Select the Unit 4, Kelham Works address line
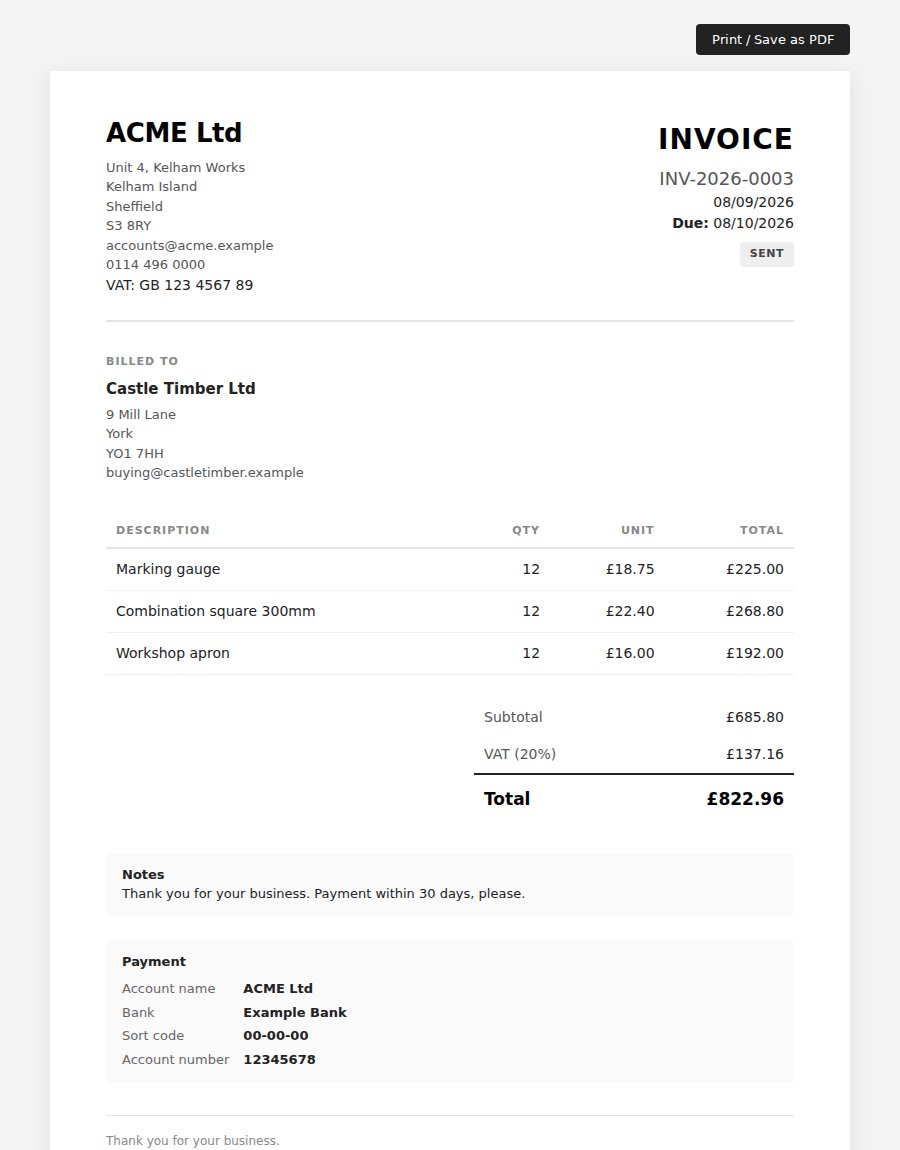Viewport: 900px width, 1150px height. coord(175,168)
